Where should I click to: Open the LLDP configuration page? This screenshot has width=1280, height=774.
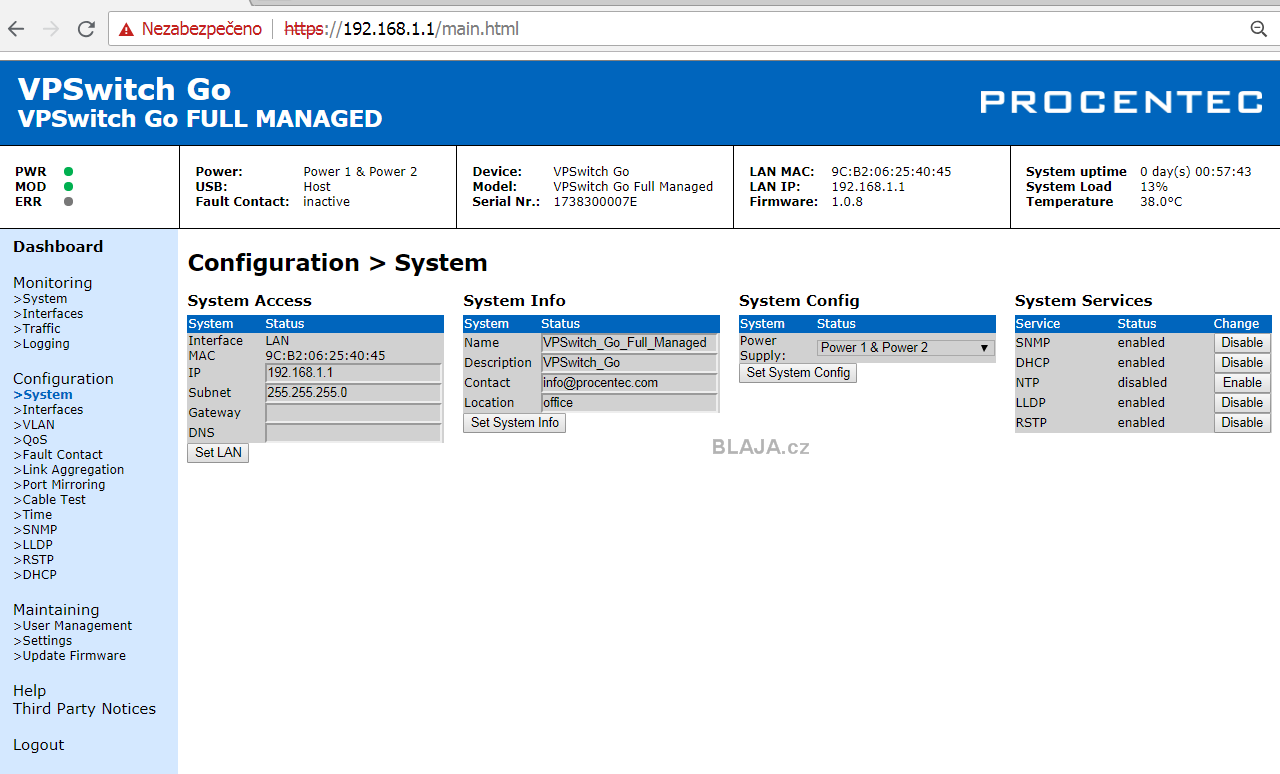pyautogui.click(x=33, y=545)
